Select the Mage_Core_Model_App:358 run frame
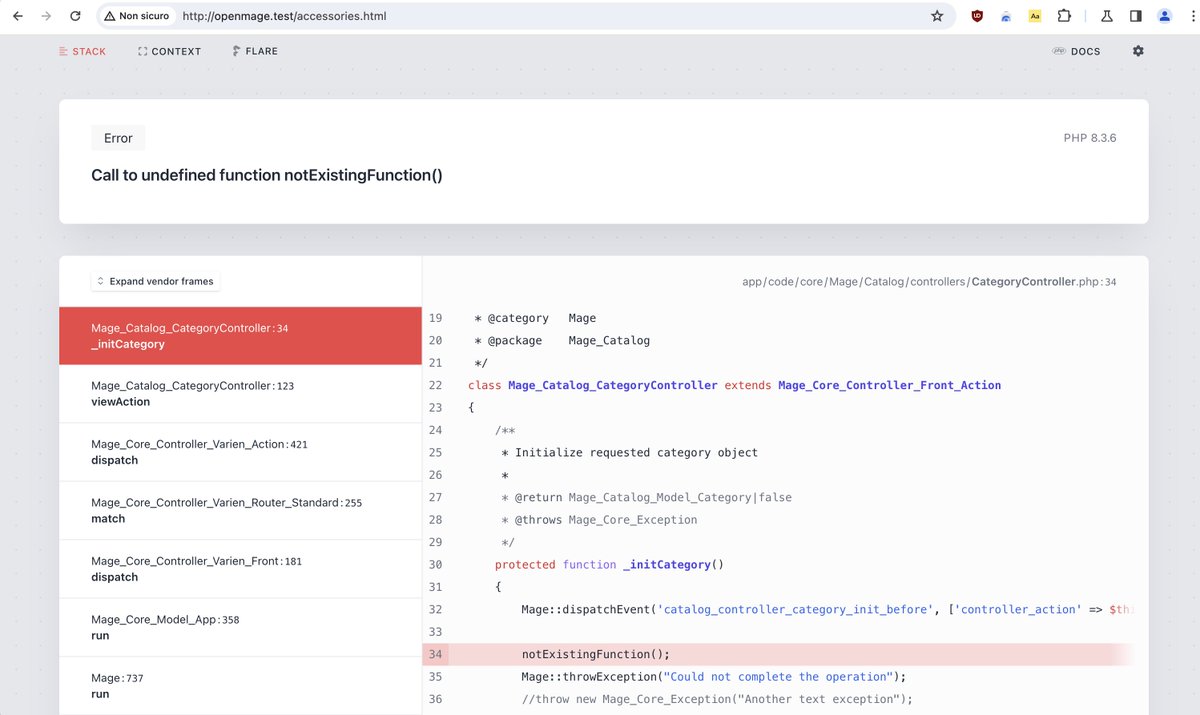This screenshot has height=715, width=1200. [x=240, y=628]
